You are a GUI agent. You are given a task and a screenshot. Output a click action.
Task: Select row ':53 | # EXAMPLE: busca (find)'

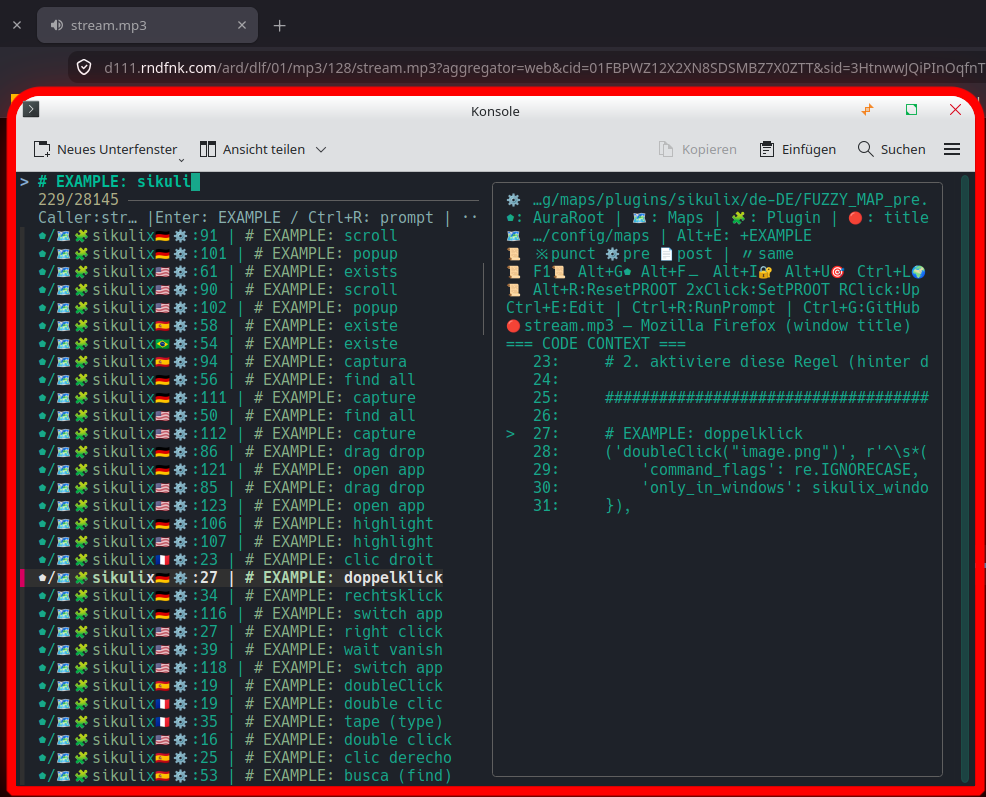pos(245,776)
